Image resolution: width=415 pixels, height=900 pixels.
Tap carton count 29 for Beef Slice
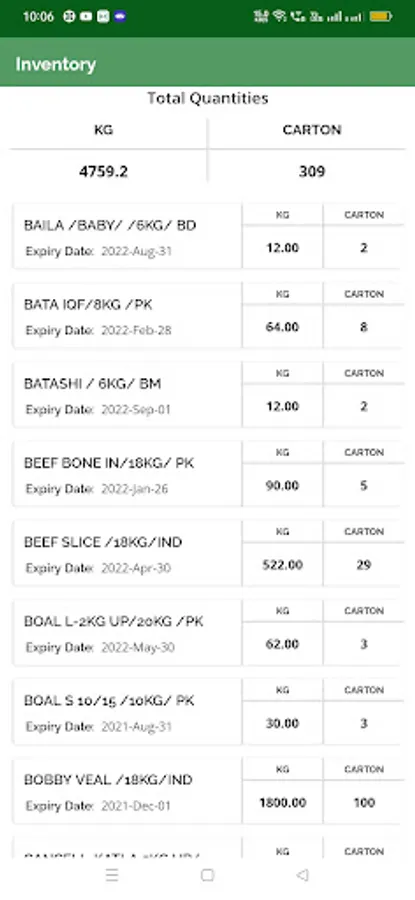click(x=364, y=565)
